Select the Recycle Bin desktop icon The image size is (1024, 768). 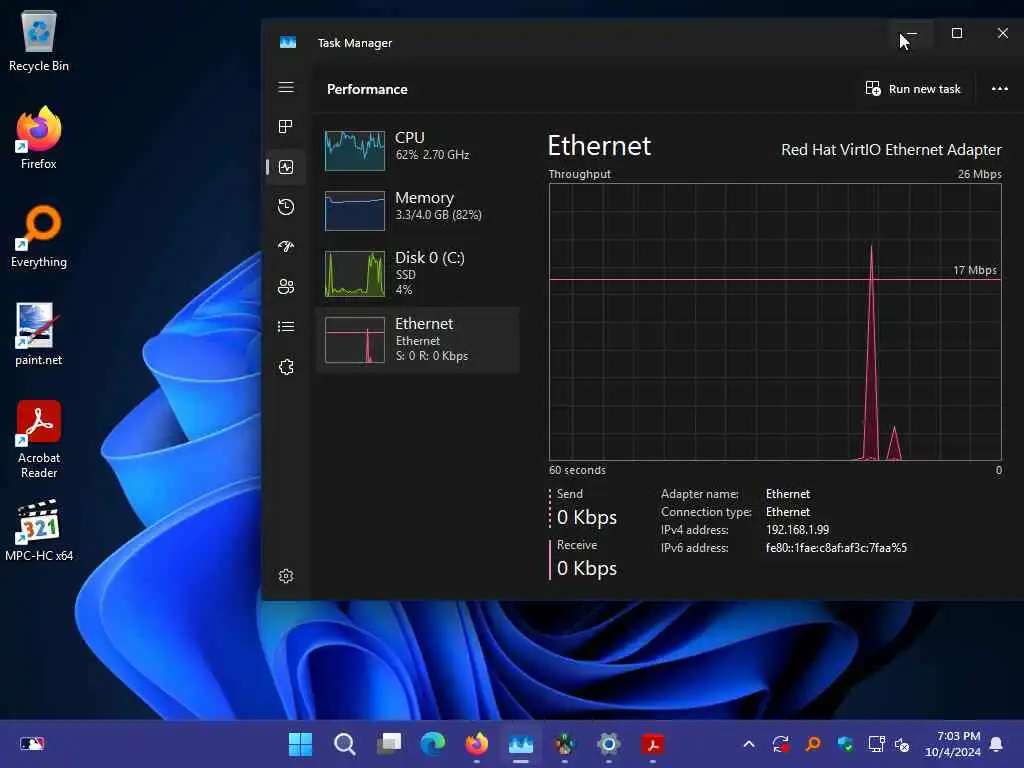point(39,40)
